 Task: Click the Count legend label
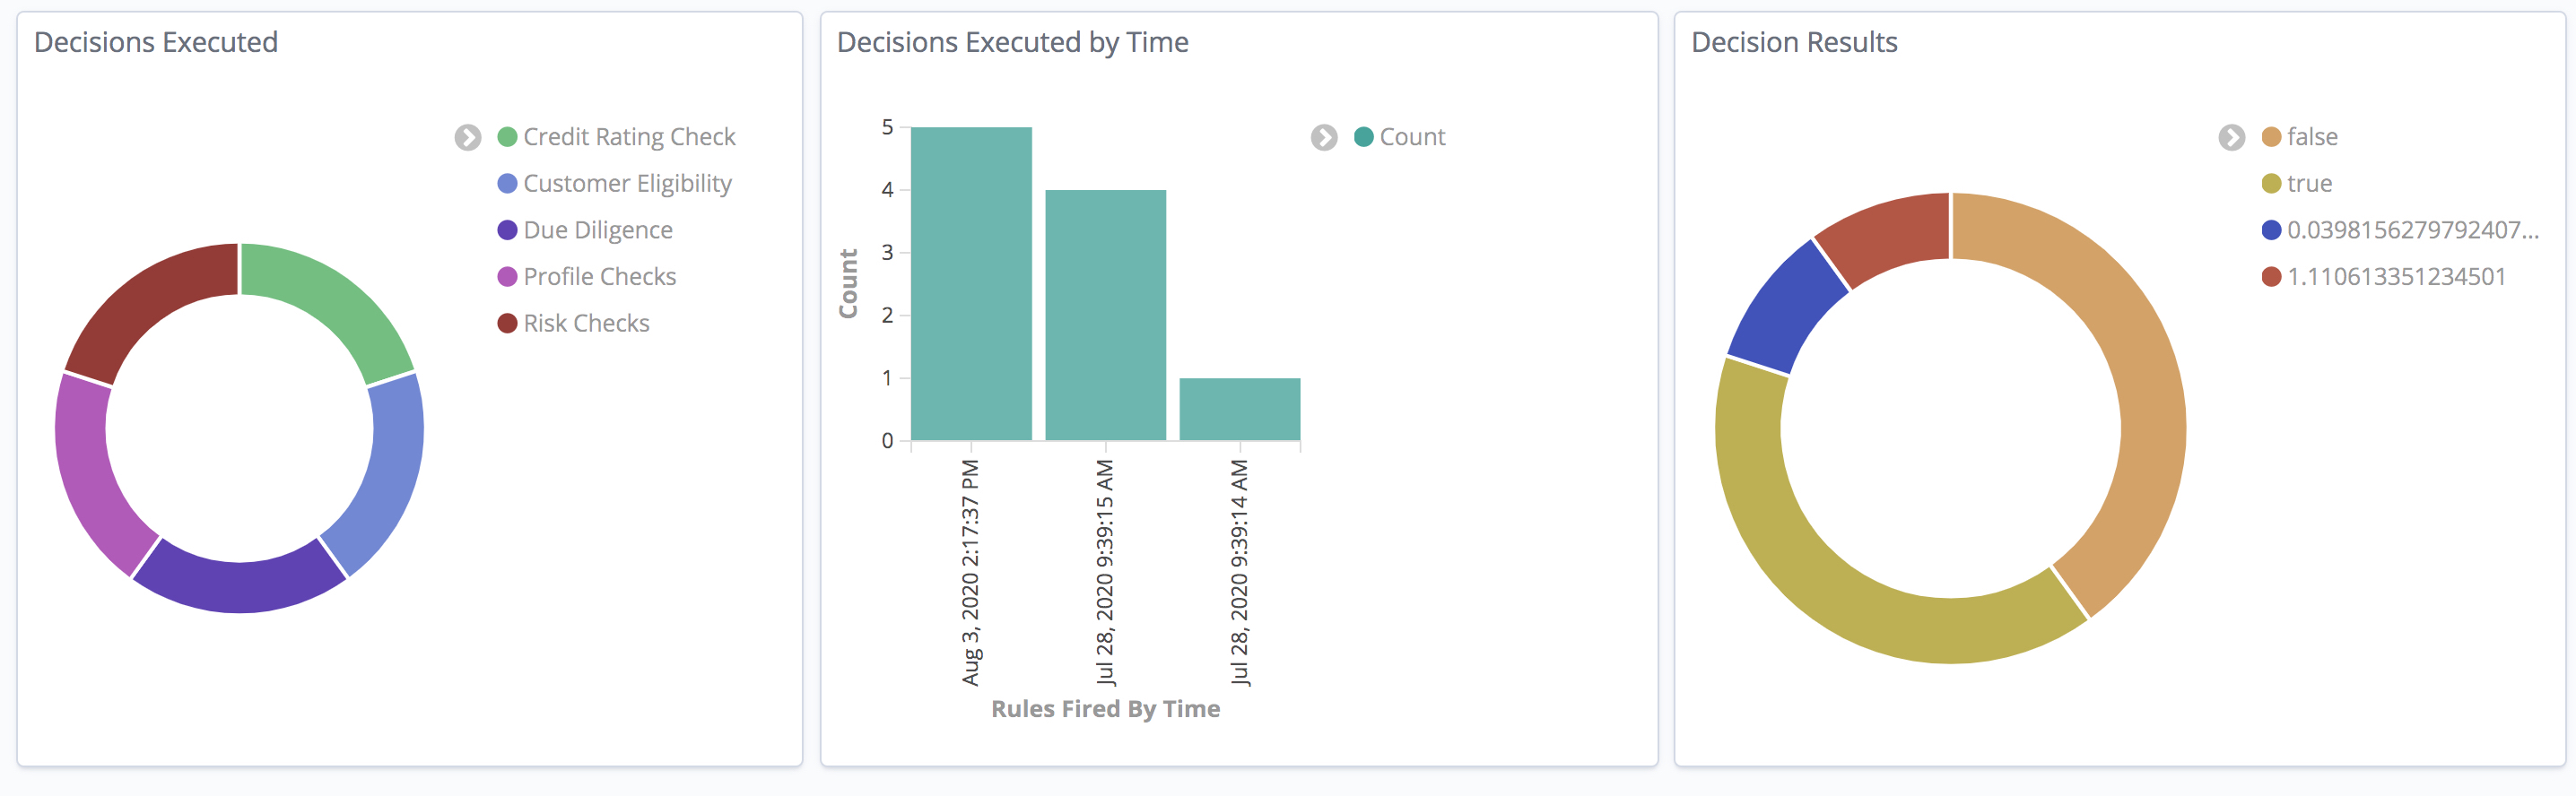point(1412,137)
